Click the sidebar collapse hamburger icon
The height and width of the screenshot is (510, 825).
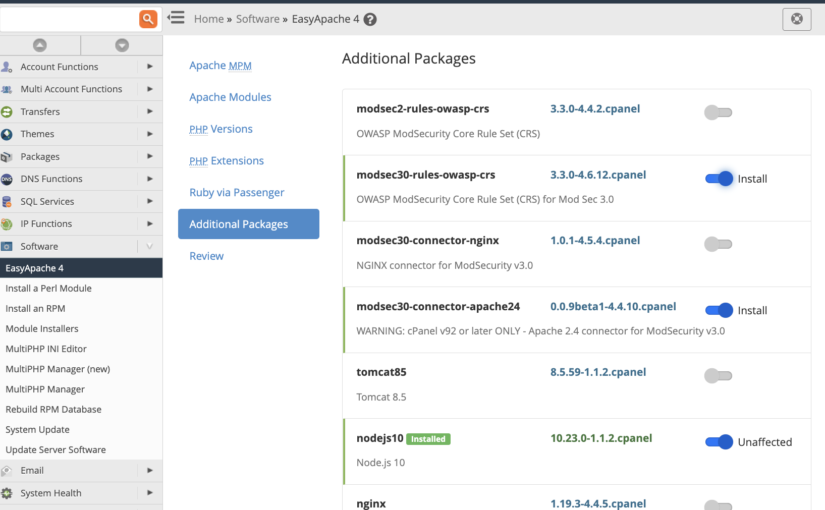pyautogui.click(x=176, y=18)
